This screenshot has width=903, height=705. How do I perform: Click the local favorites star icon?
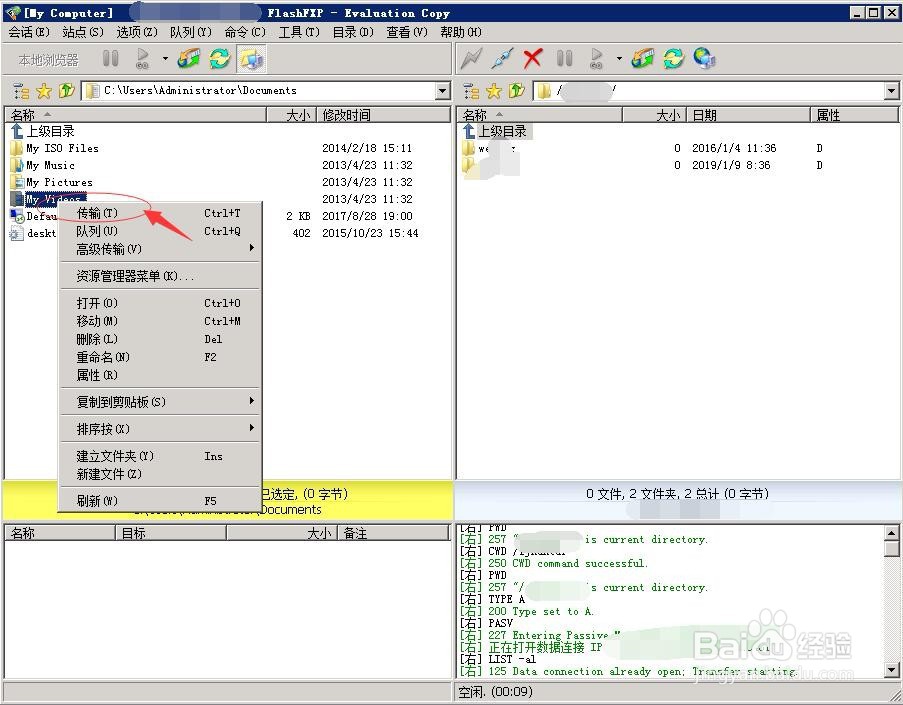(44, 90)
